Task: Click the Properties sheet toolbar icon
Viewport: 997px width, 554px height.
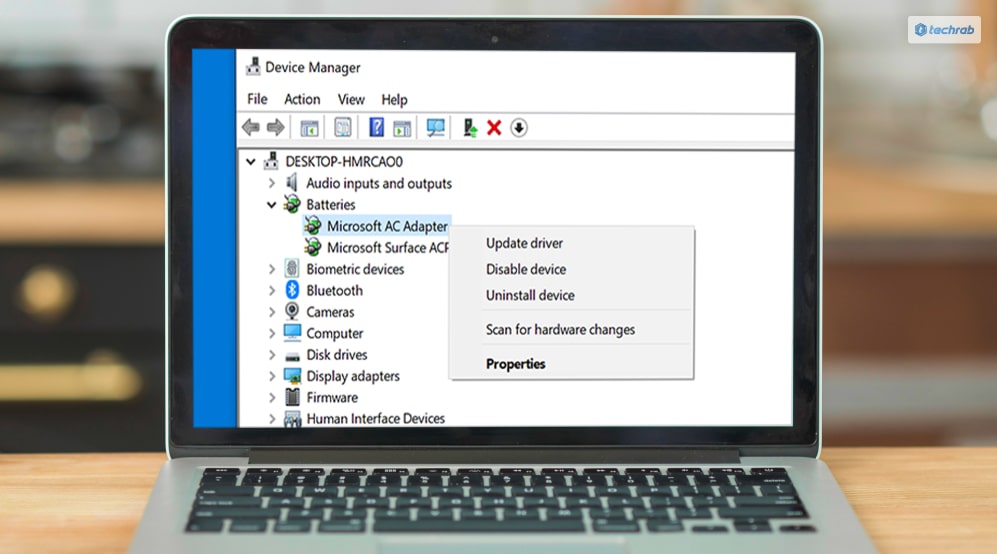Action: click(x=343, y=128)
